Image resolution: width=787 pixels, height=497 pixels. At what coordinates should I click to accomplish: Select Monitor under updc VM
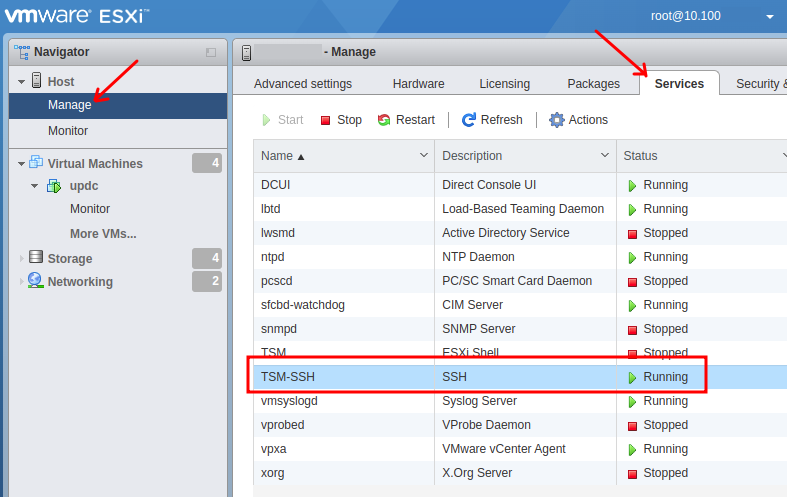point(90,209)
